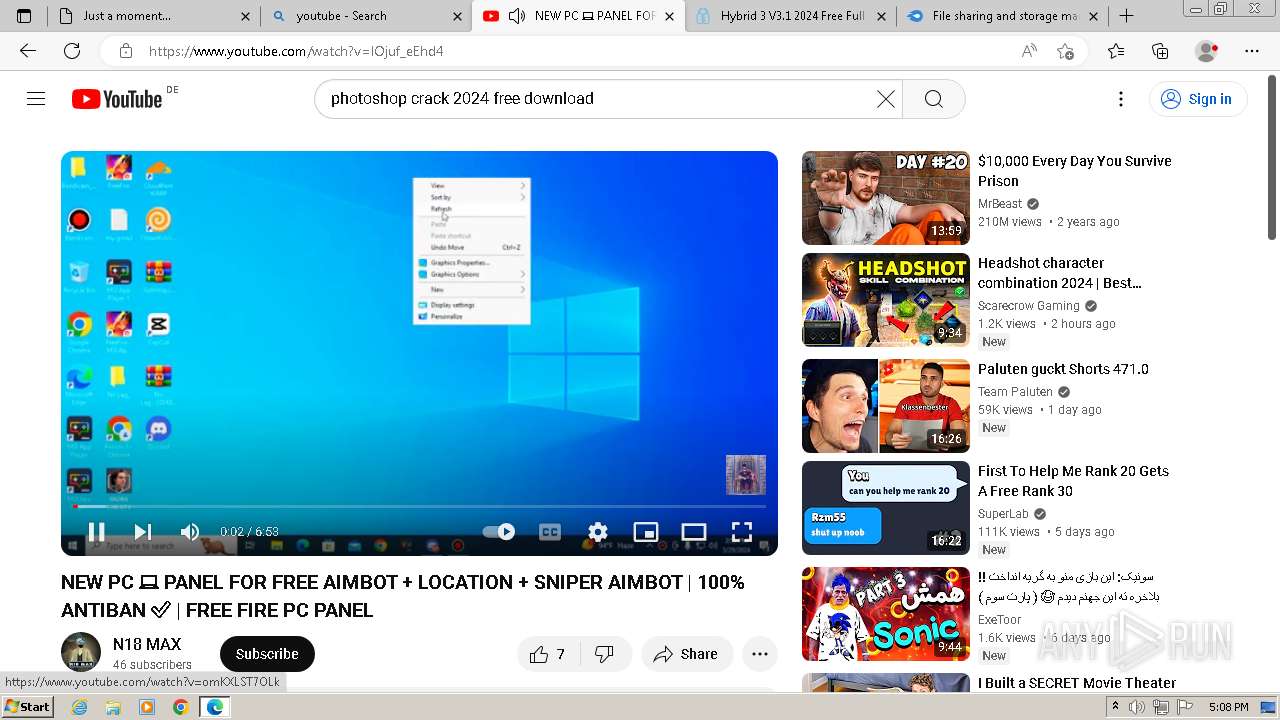Viewport: 1280px width, 720px height.
Task: Switch to 'Hybrid 3 V3.1 2024 Free Full' tab
Action: coord(790,16)
